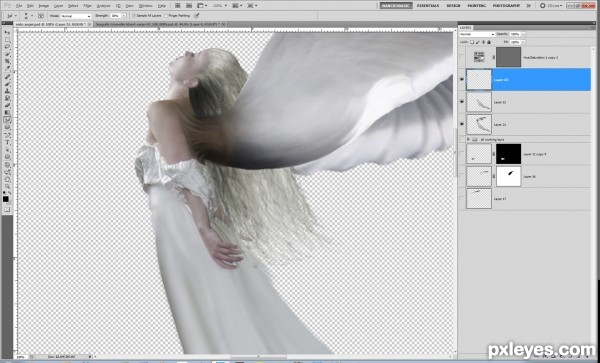Open the Window menu

(x=145, y=6)
